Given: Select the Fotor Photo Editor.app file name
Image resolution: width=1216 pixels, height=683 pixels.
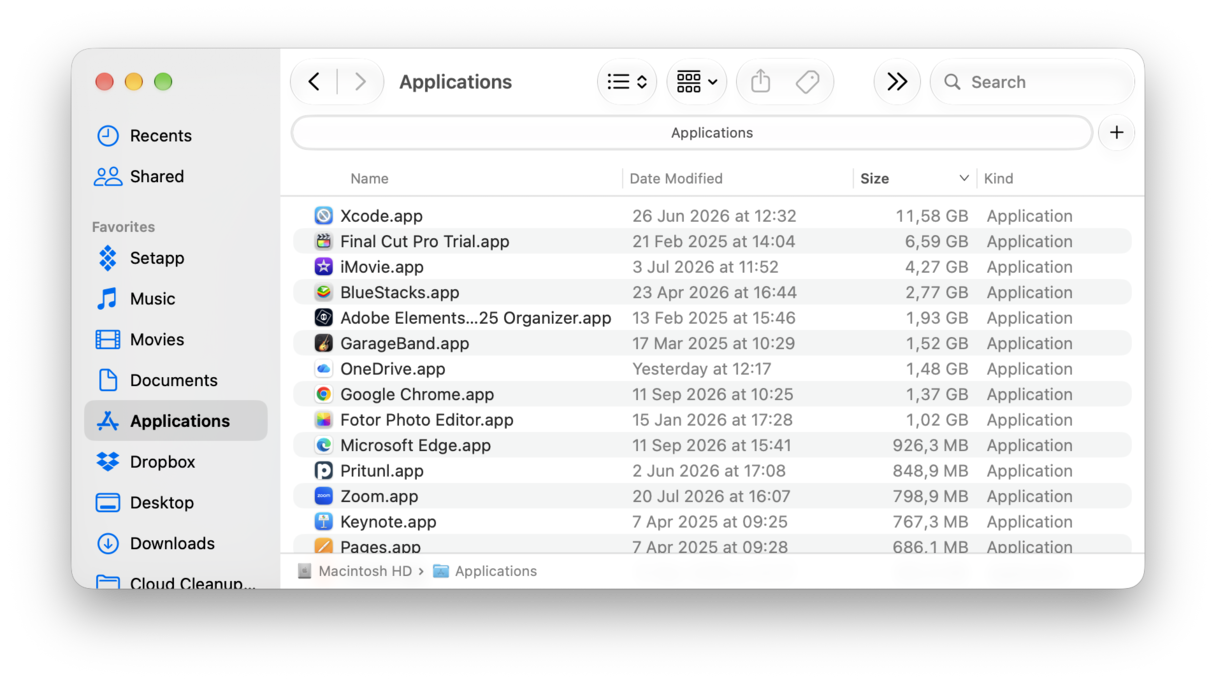Looking at the screenshot, I should (x=427, y=420).
